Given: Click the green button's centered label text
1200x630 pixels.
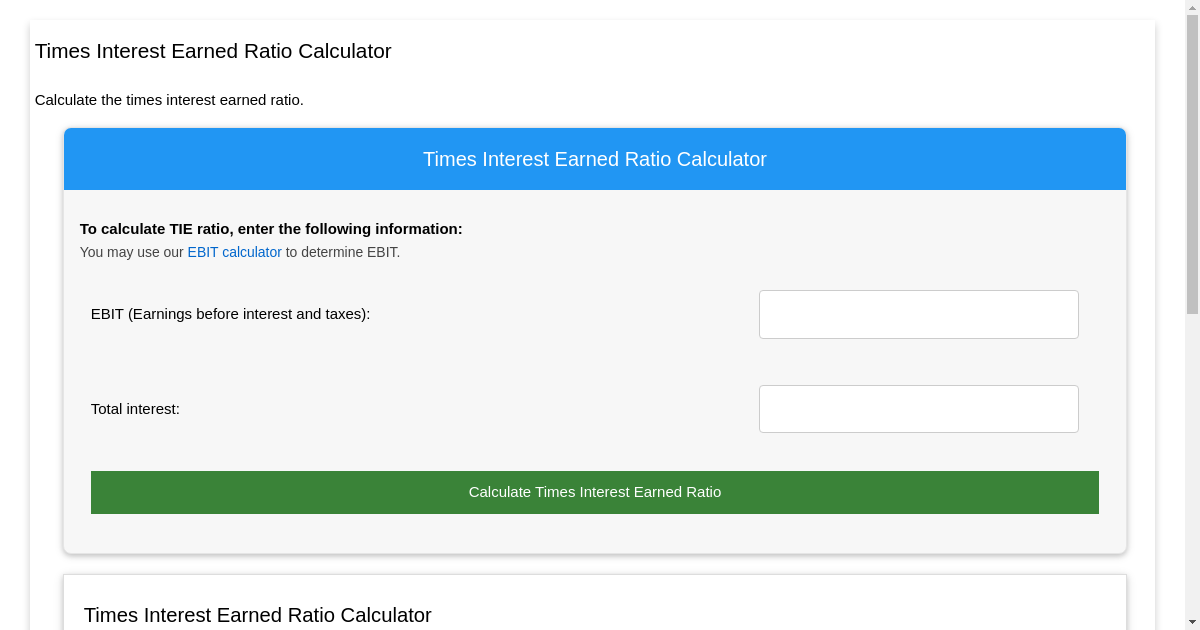Looking at the screenshot, I should (595, 492).
